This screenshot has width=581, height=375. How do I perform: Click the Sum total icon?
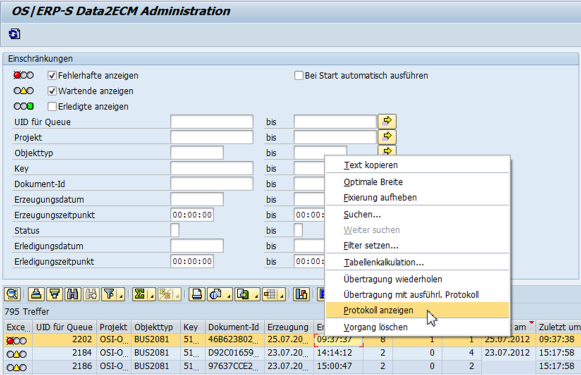point(140,294)
